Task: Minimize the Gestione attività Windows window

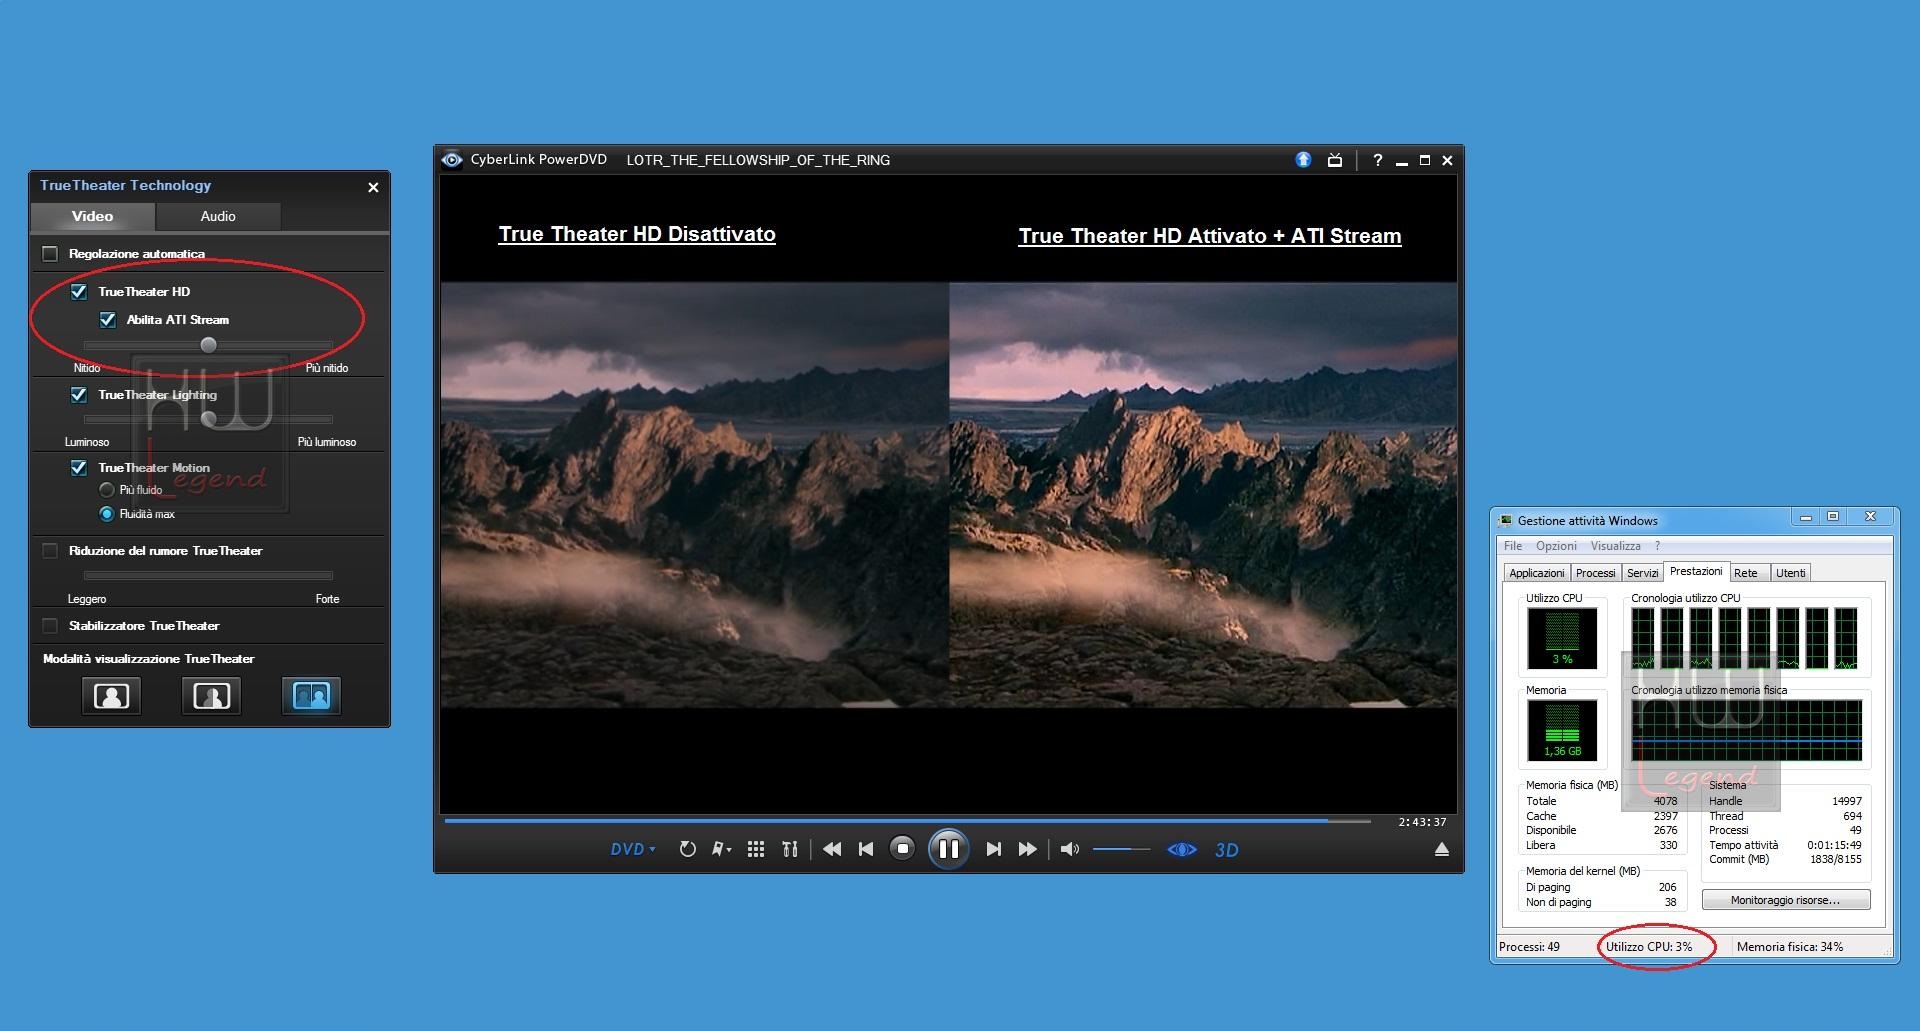Action: click(x=1805, y=517)
